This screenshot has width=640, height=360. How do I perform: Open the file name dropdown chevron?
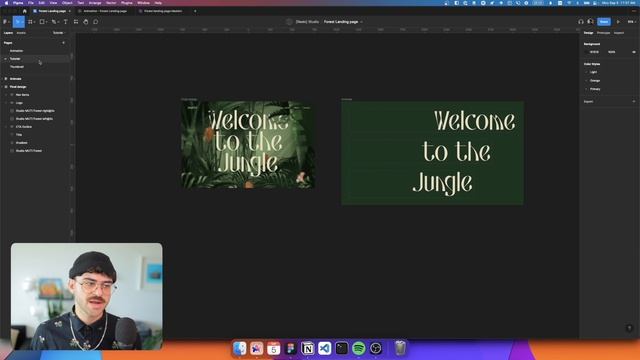362,22
